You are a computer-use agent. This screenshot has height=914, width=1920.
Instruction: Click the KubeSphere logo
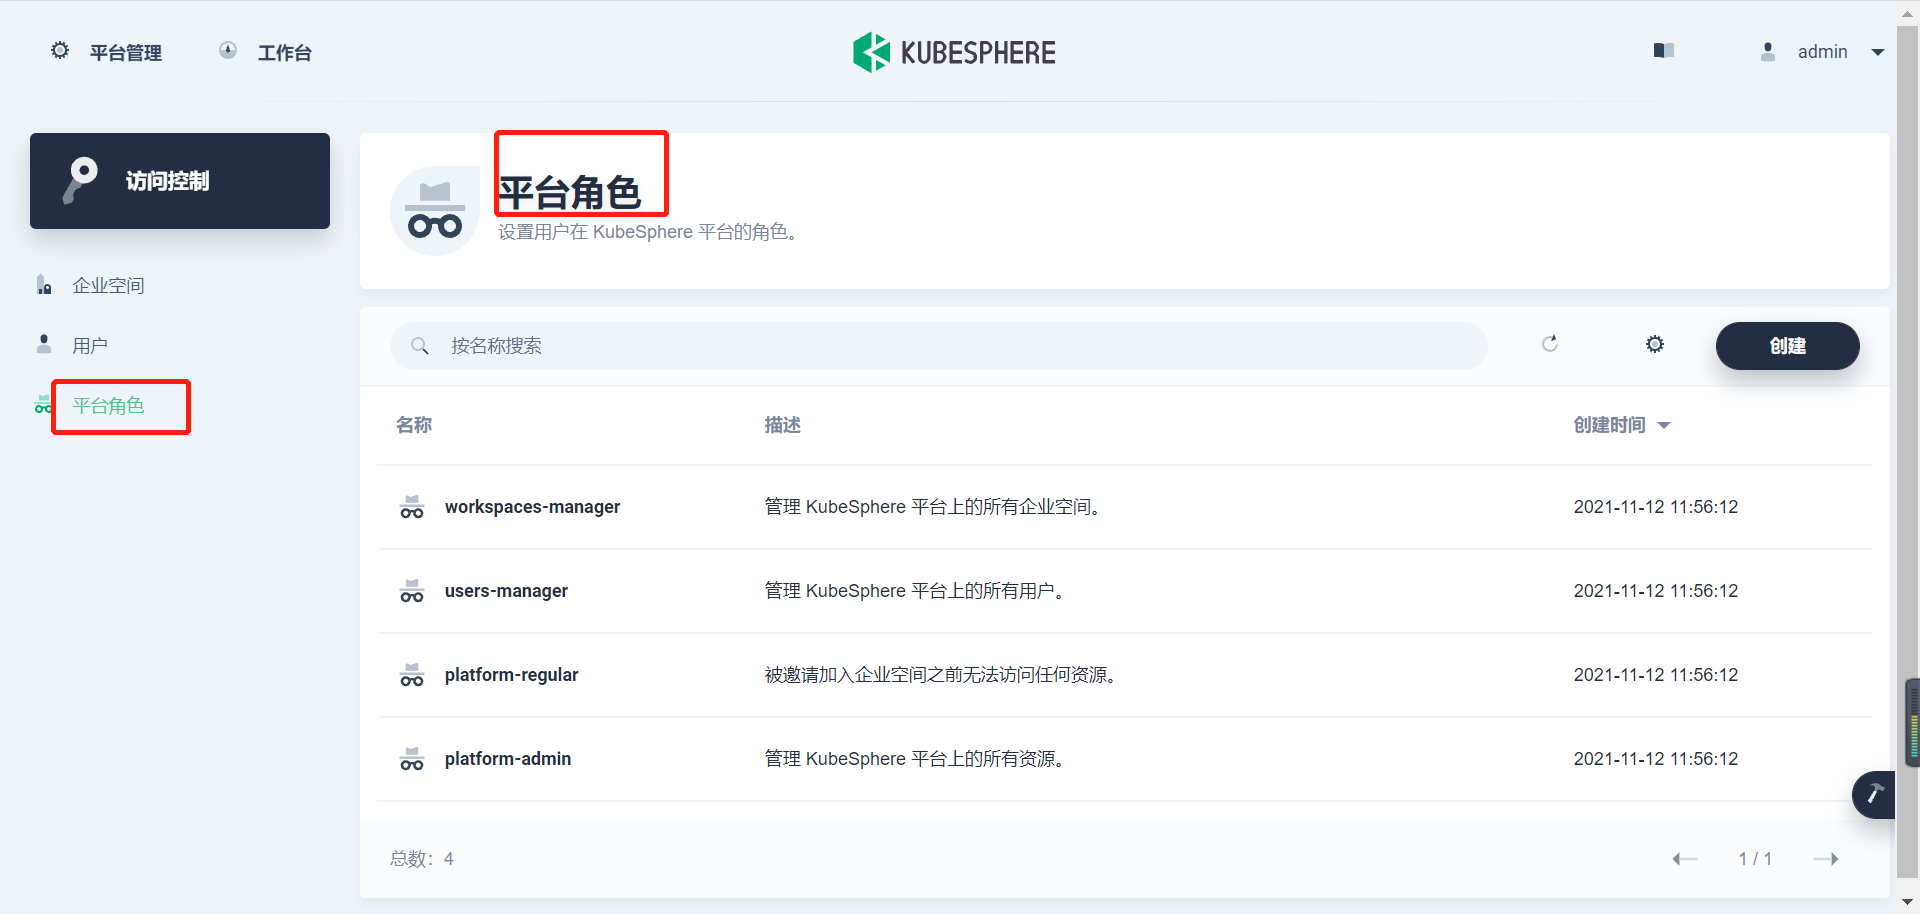click(954, 52)
